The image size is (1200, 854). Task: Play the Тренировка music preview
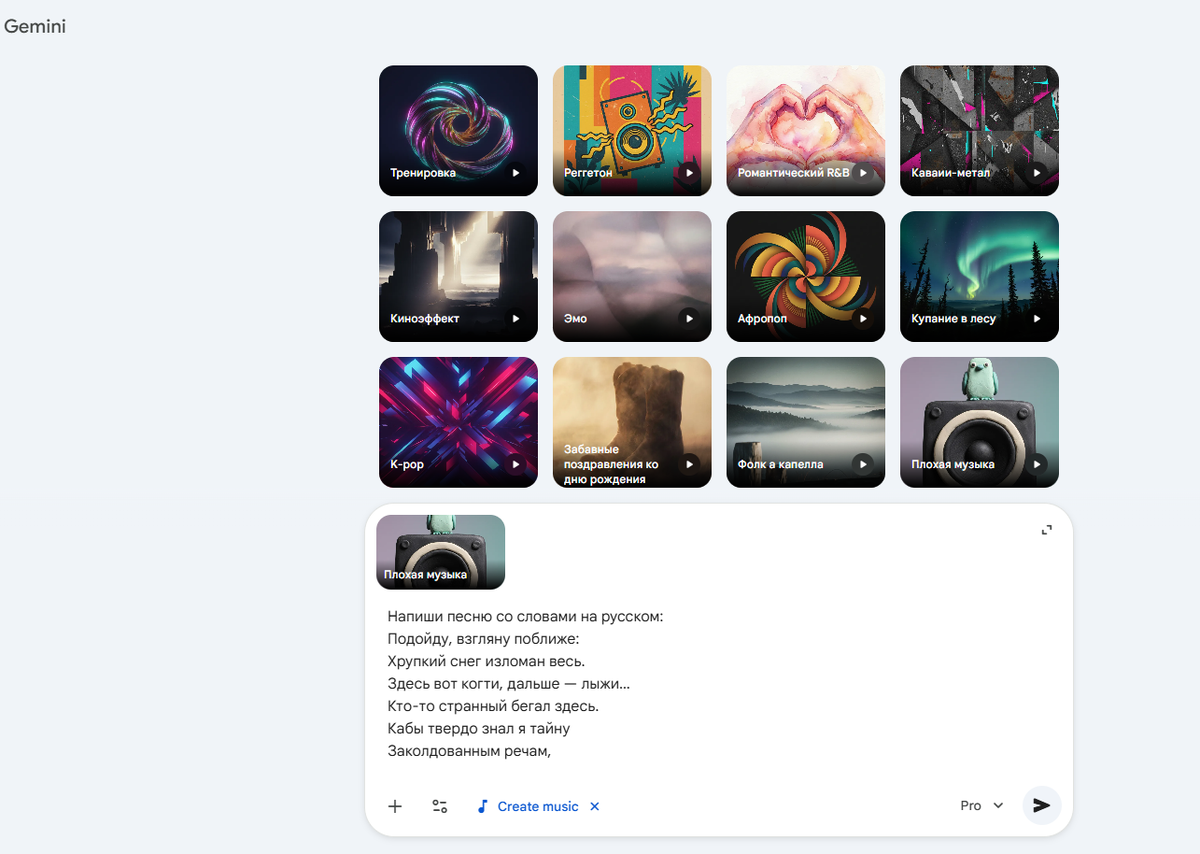tap(516, 172)
